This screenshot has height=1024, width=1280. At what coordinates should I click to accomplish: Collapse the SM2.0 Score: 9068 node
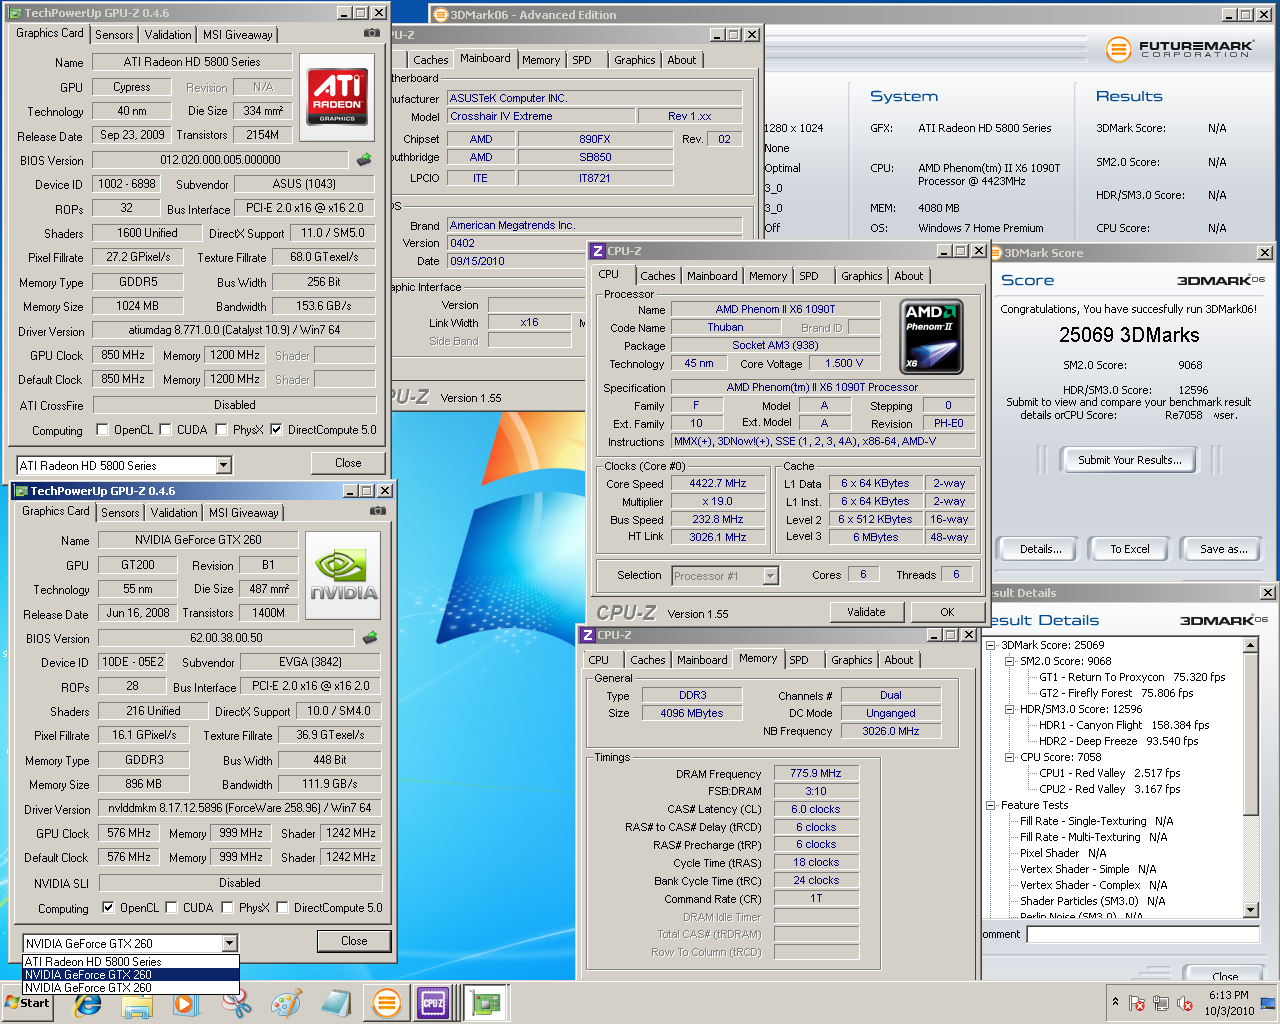[x=1010, y=661]
